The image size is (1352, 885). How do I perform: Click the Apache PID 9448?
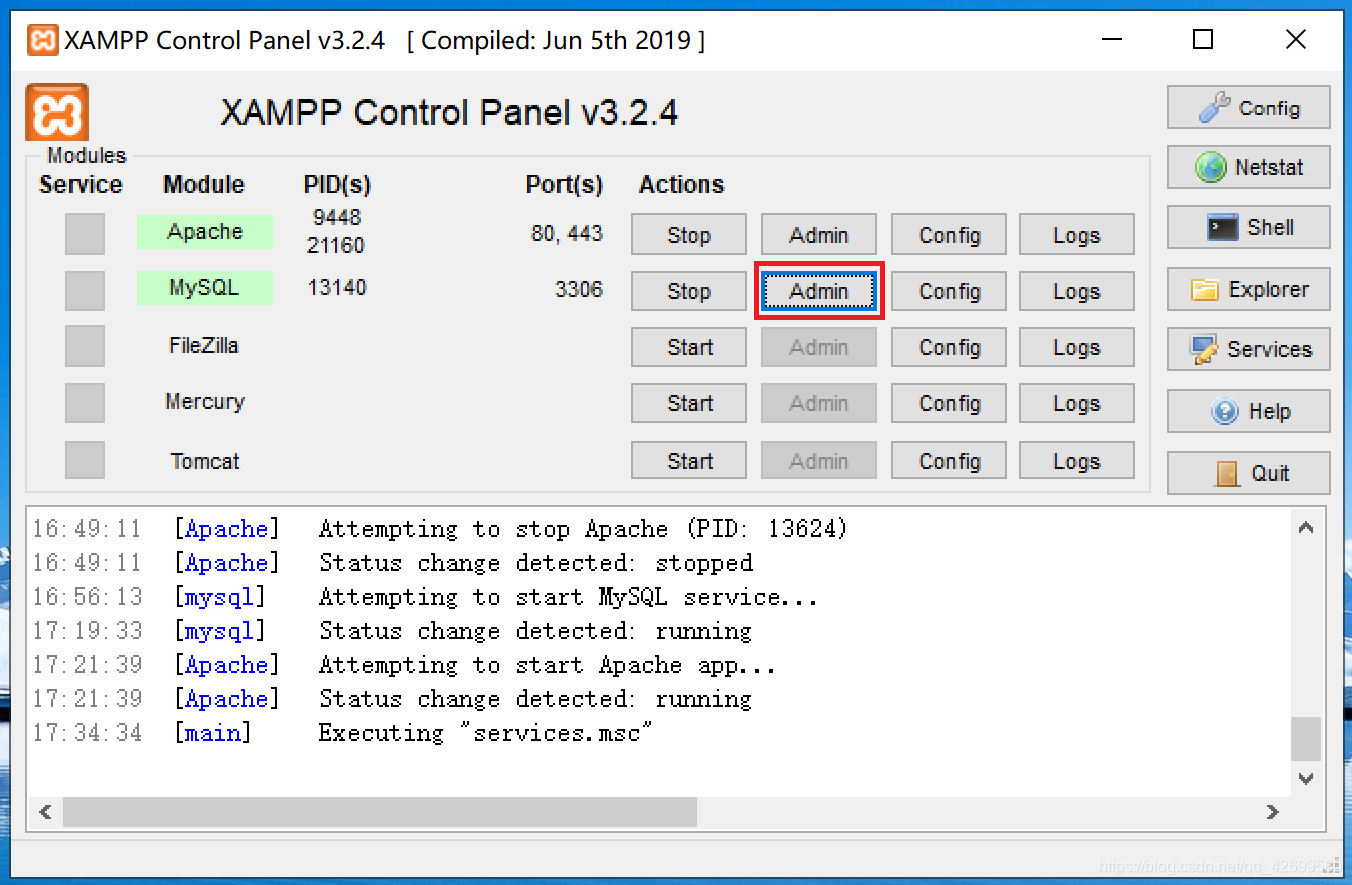[x=337, y=217]
